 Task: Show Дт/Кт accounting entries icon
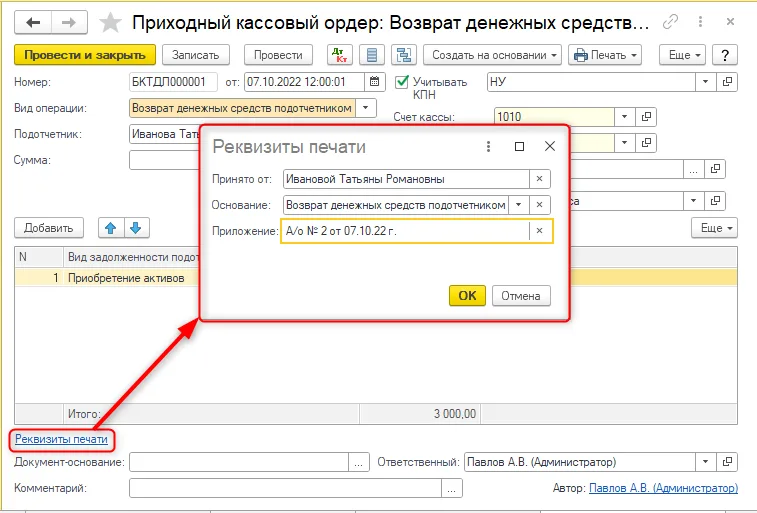click(x=340, y=55)
